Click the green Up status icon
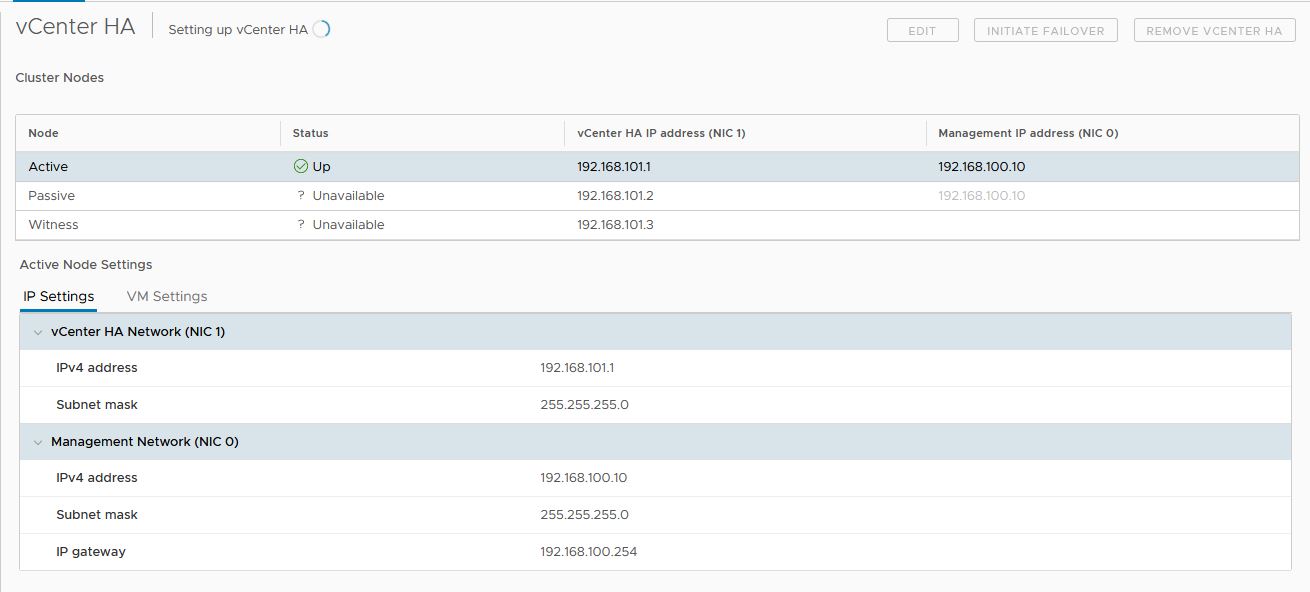This screenshot has height=592, width=1310. coord(300,166)
